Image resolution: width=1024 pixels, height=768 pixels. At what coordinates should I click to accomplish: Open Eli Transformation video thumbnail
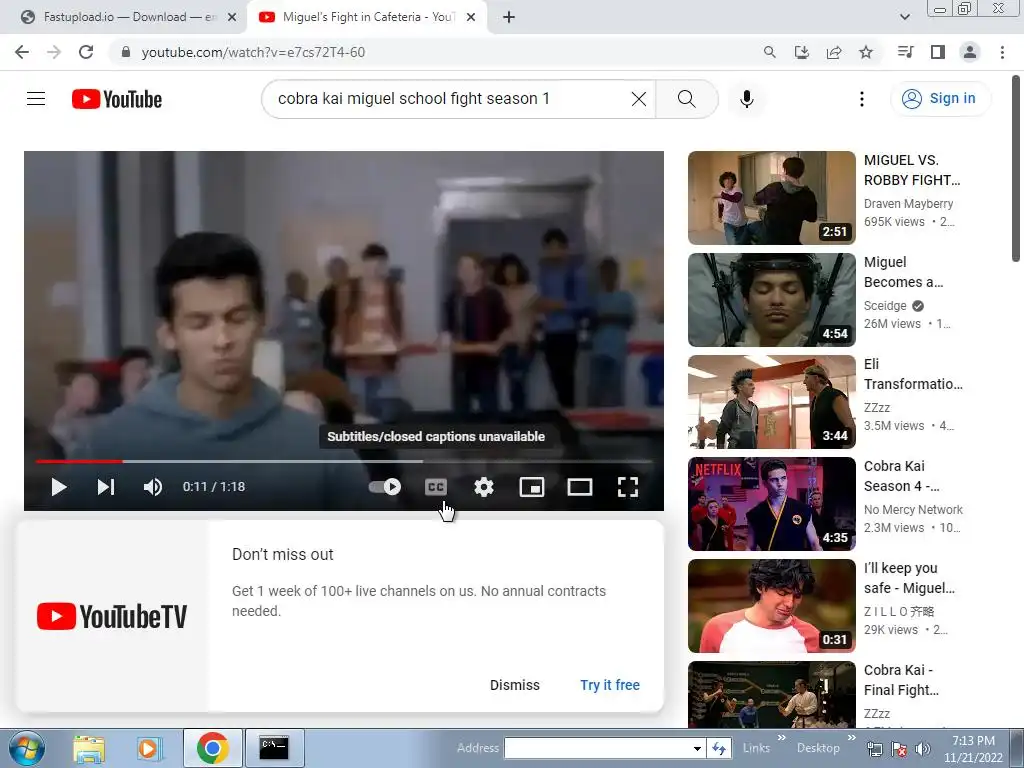[771, 402]
